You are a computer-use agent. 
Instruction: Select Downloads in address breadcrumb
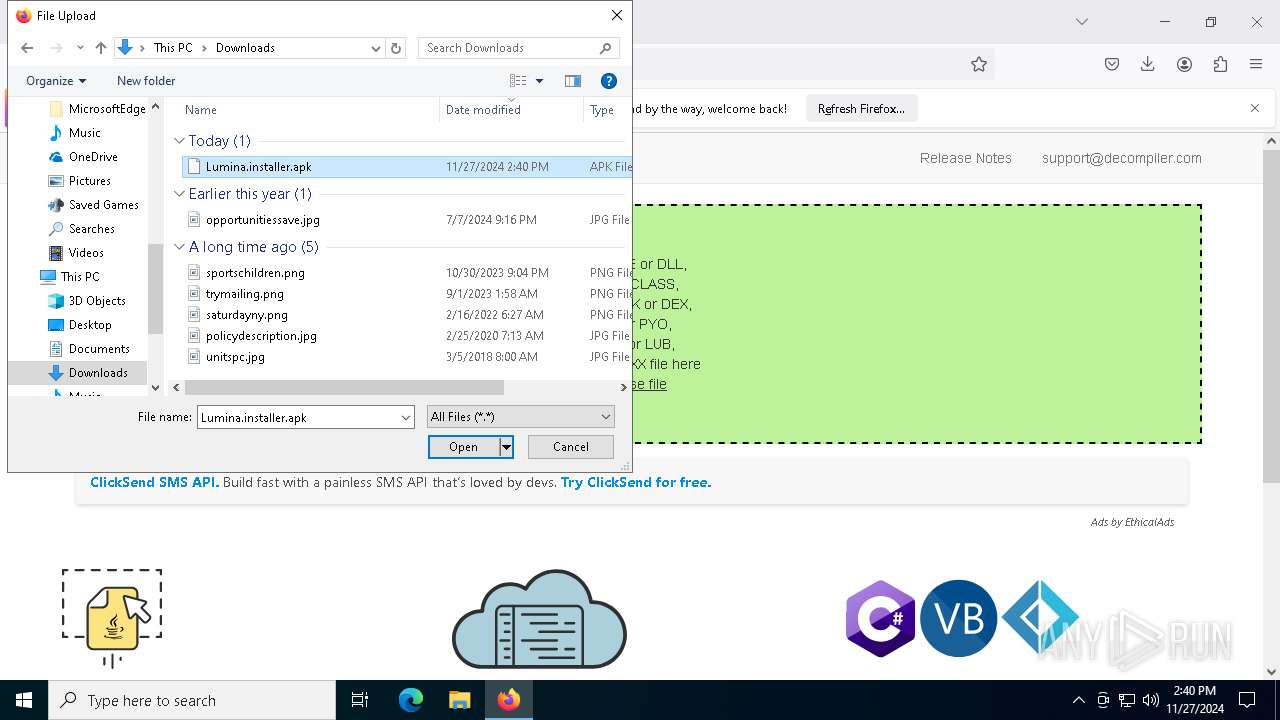245,48
